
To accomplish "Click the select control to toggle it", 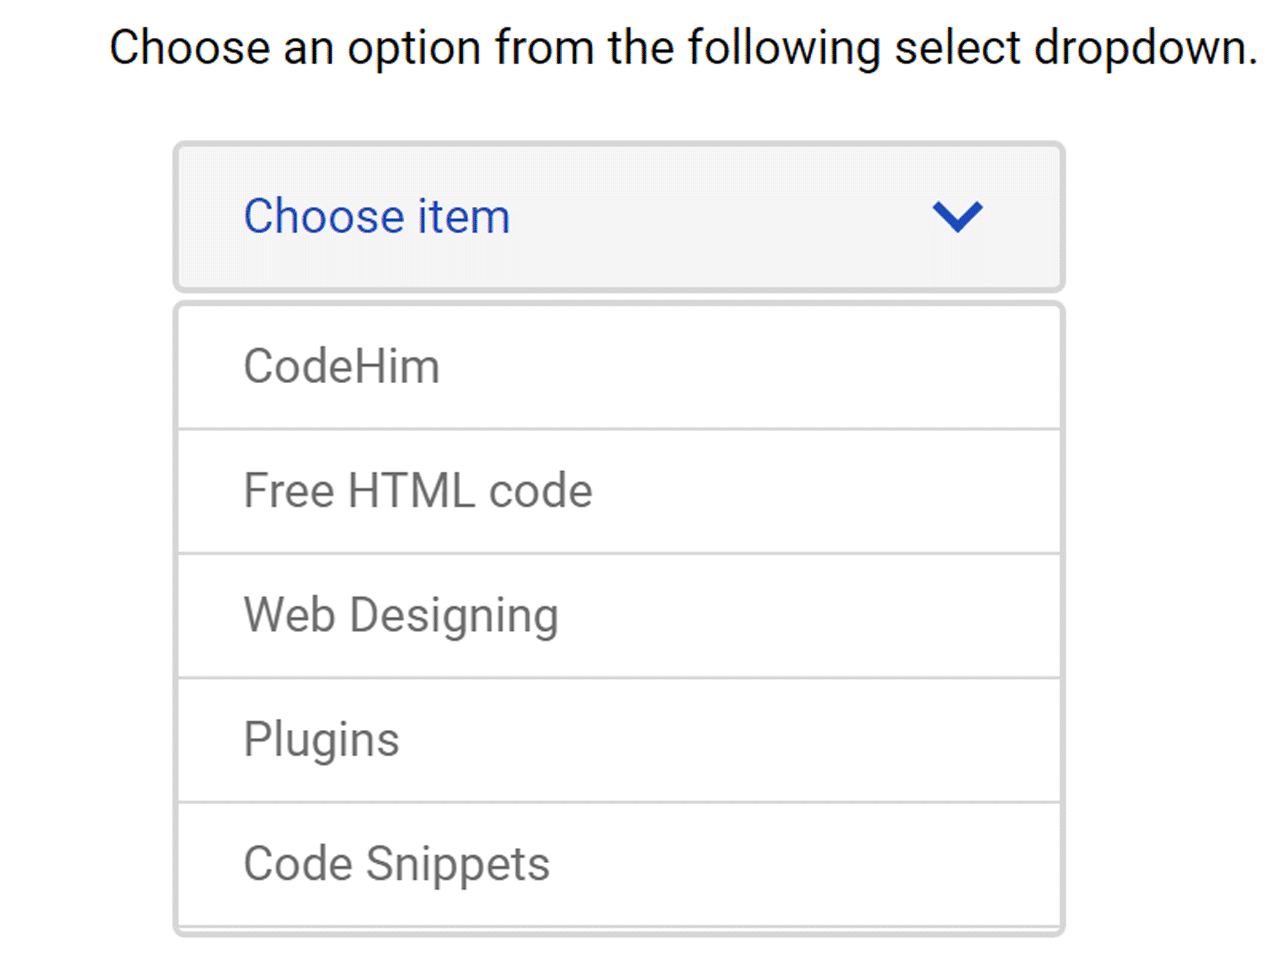I will [619, 217].
